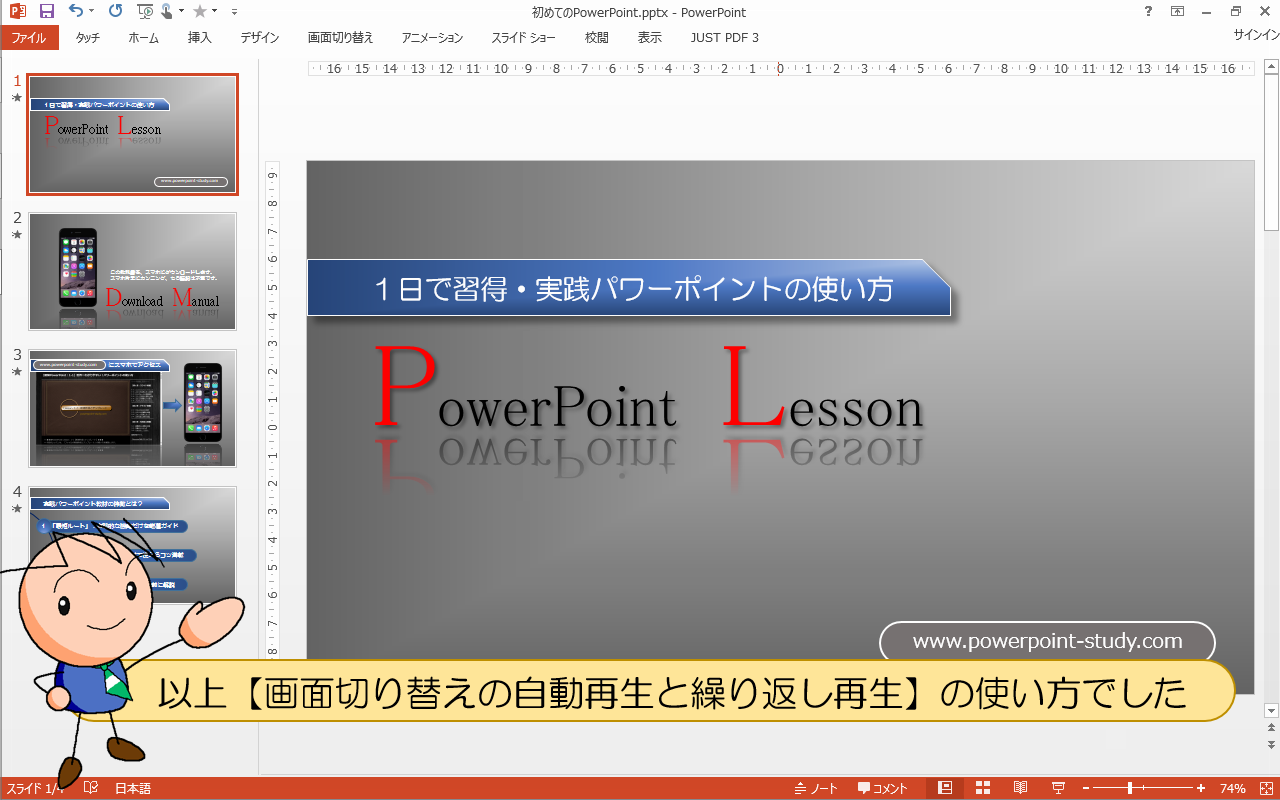Screen dimensions: 1280x800
Task: Click zoom out minus button
Action: pyautogui.click(x=1085, y=788)
